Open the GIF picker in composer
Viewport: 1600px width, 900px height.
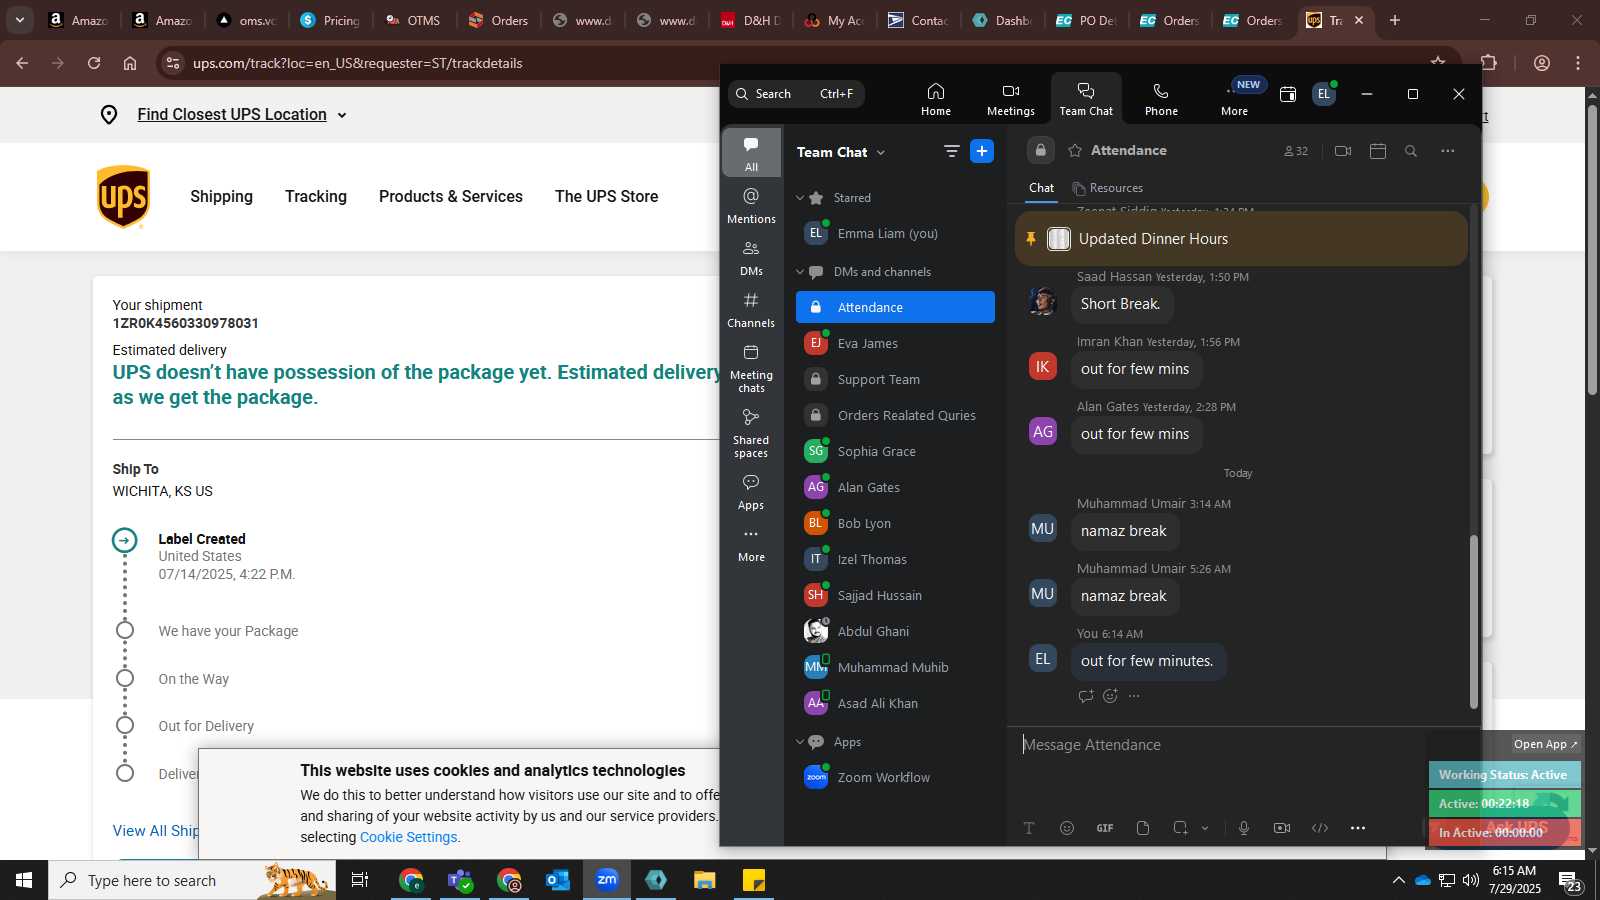[x=1105, y=828]
